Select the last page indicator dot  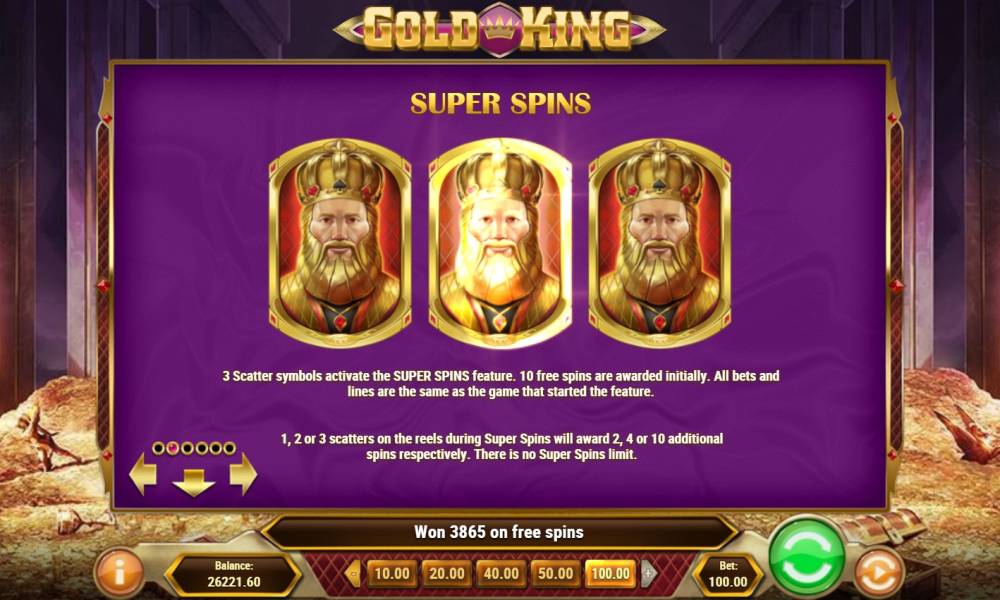[x=229, y=448]
